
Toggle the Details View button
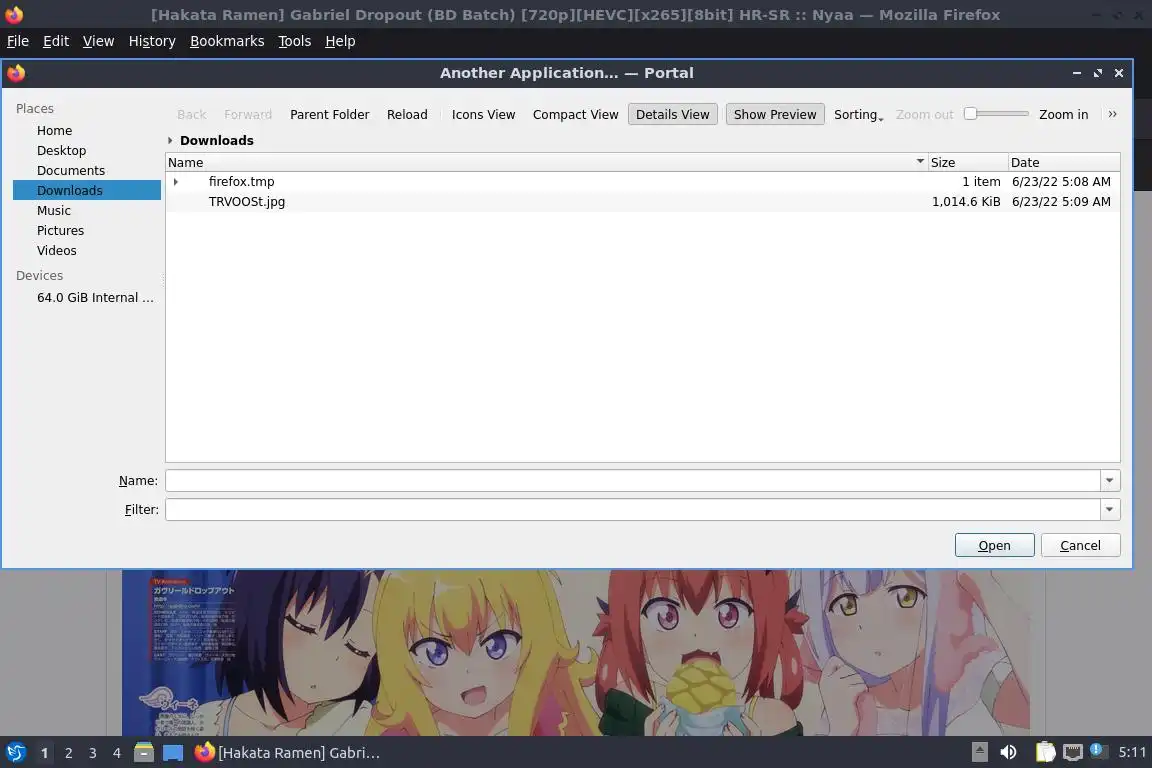click(x=672, y=115)
